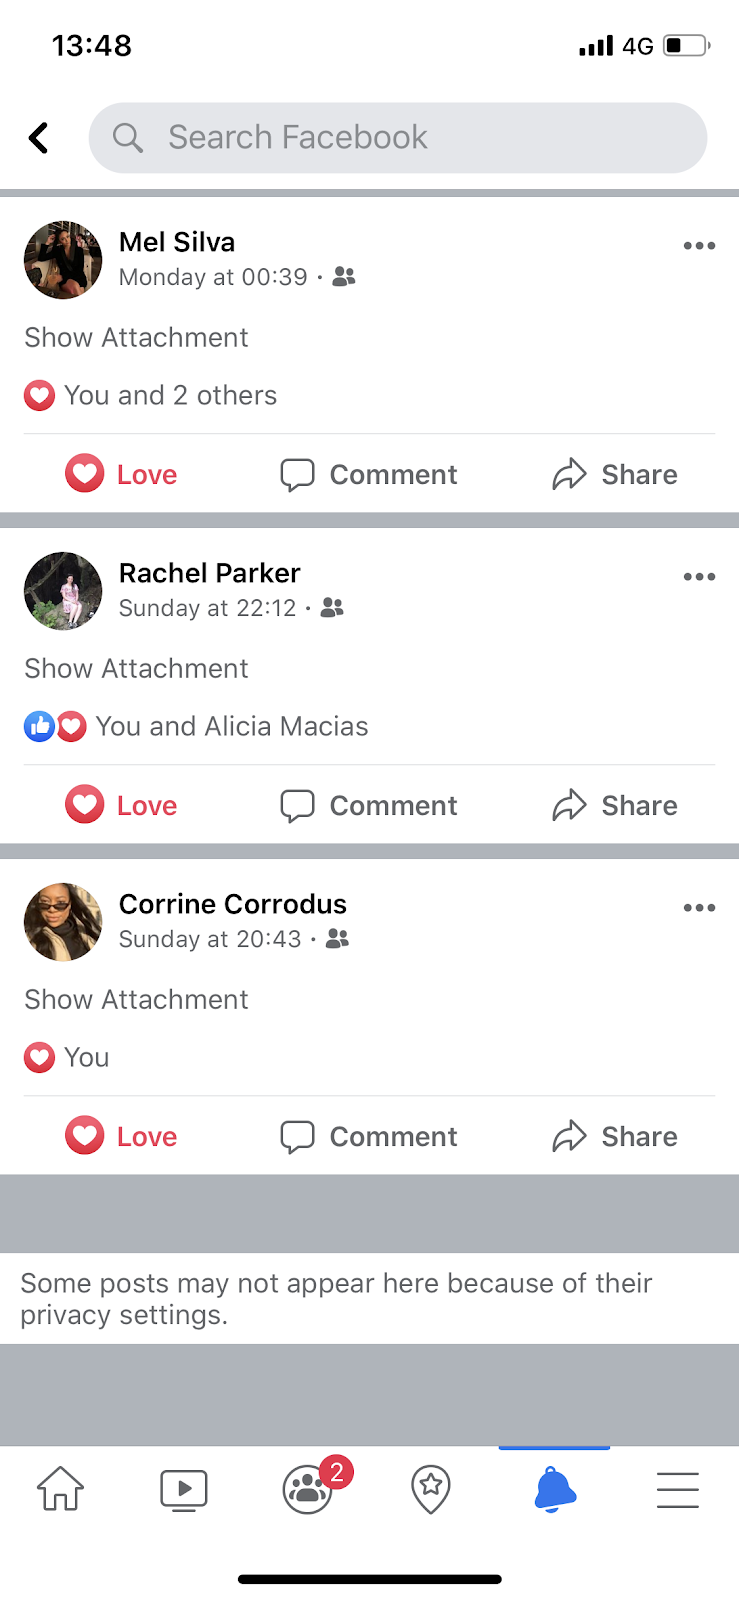Tap the back arrow icon

click(39, 138)
